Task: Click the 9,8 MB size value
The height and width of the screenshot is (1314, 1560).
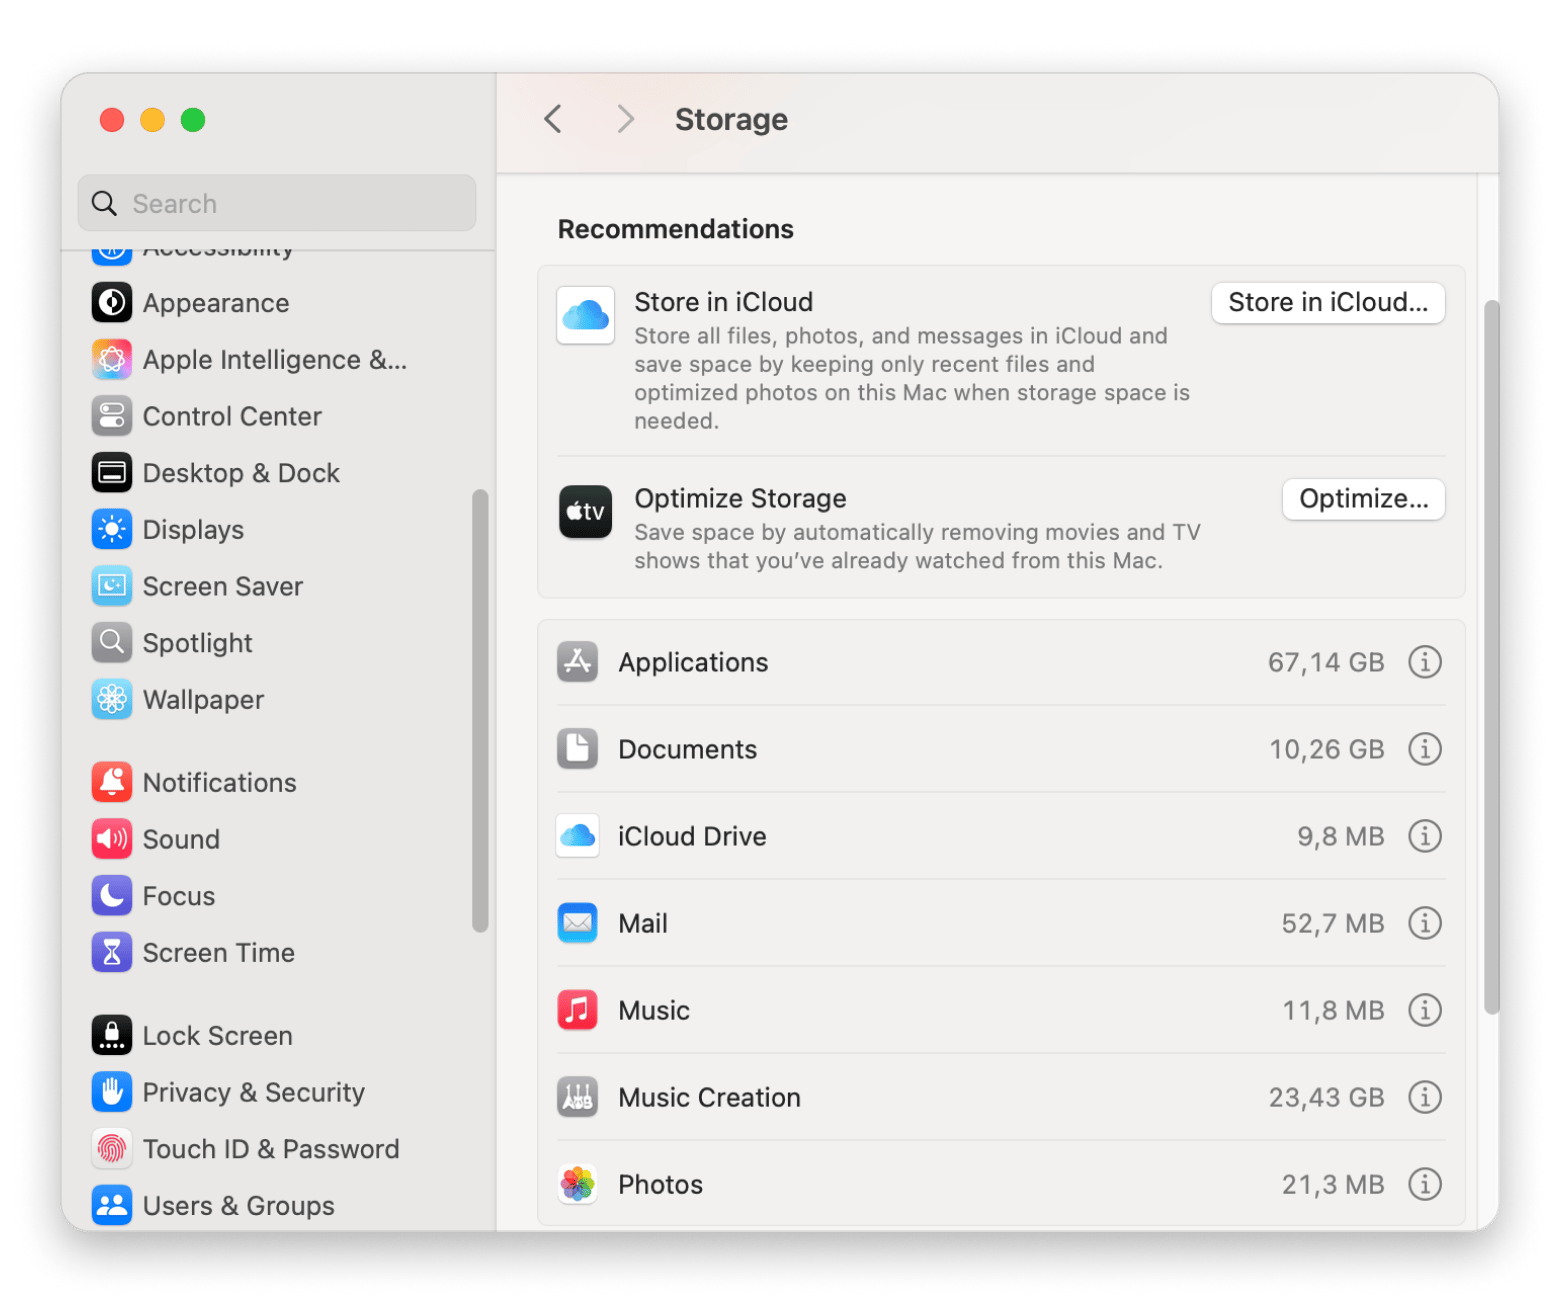Action: point(1341,836)
